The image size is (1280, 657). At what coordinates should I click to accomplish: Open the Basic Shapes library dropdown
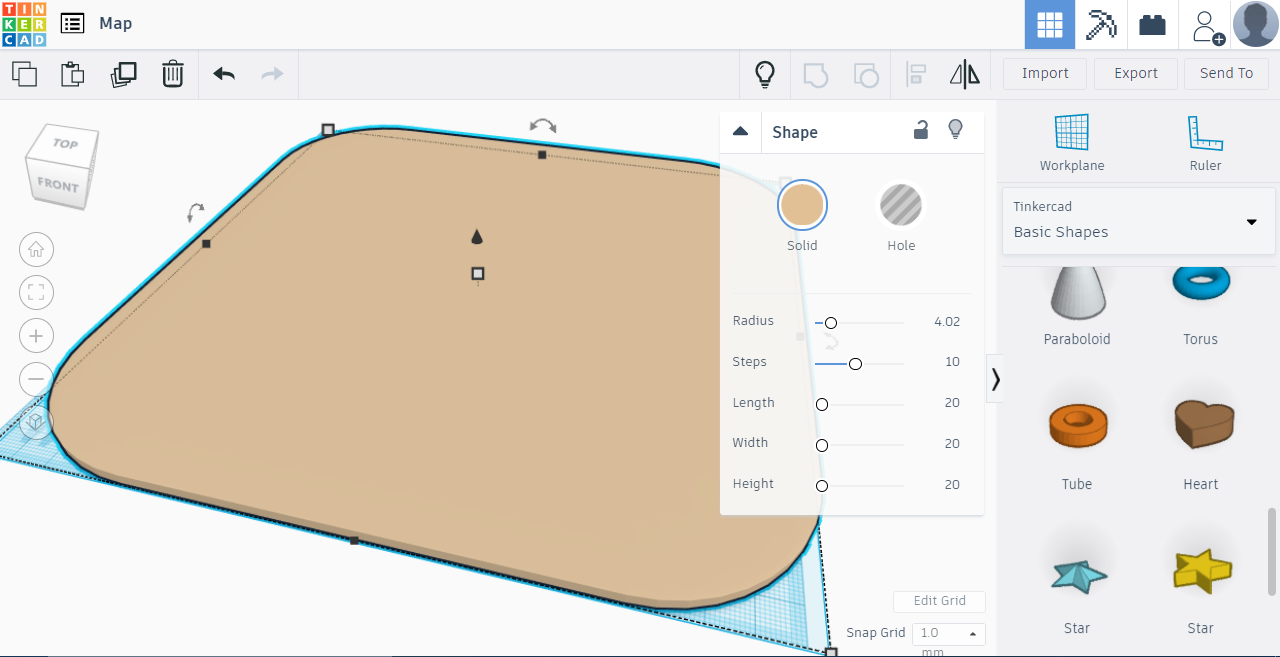point(1139,220)
